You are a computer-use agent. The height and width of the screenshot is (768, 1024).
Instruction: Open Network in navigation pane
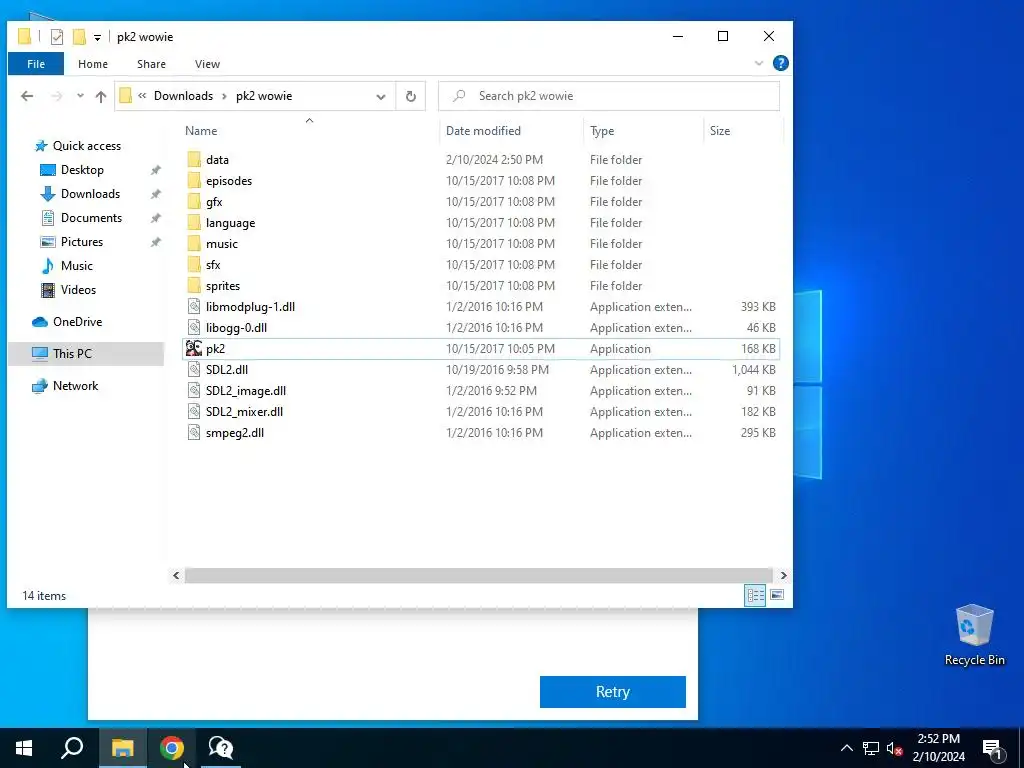[x=75, y=386]
